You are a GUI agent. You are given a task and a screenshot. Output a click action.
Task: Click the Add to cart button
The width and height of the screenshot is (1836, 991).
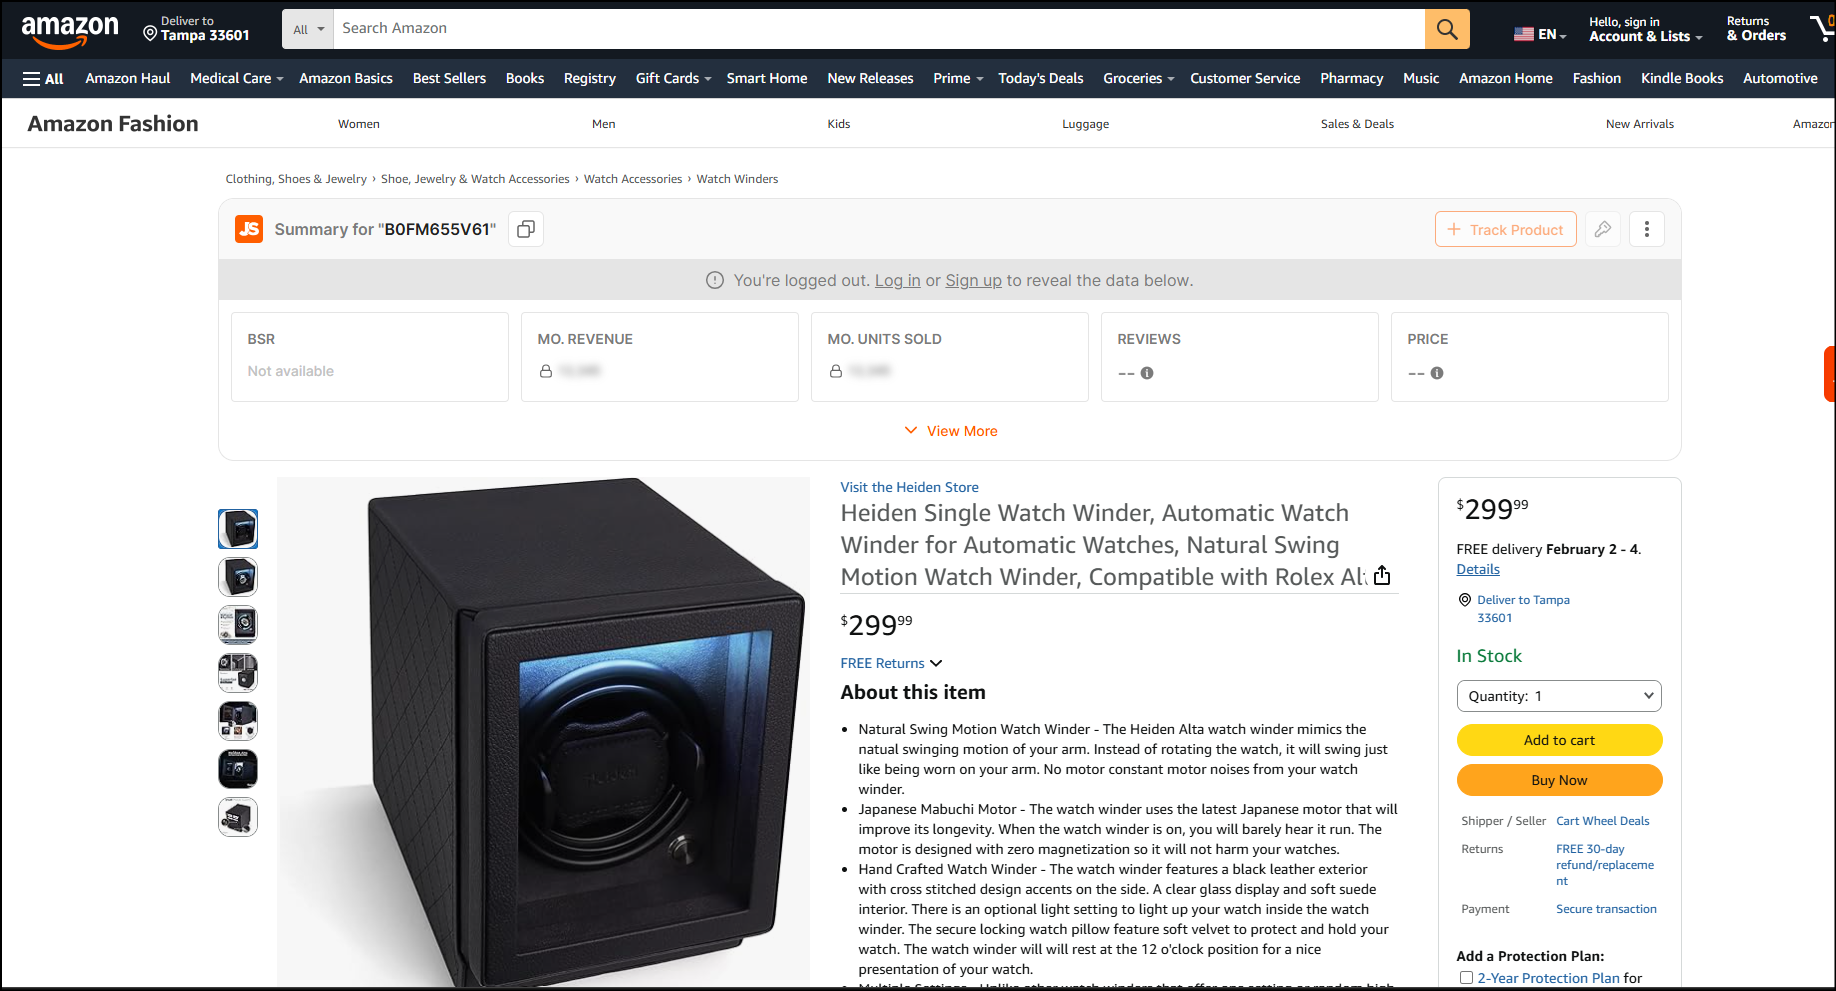[x=1558, y=740]
